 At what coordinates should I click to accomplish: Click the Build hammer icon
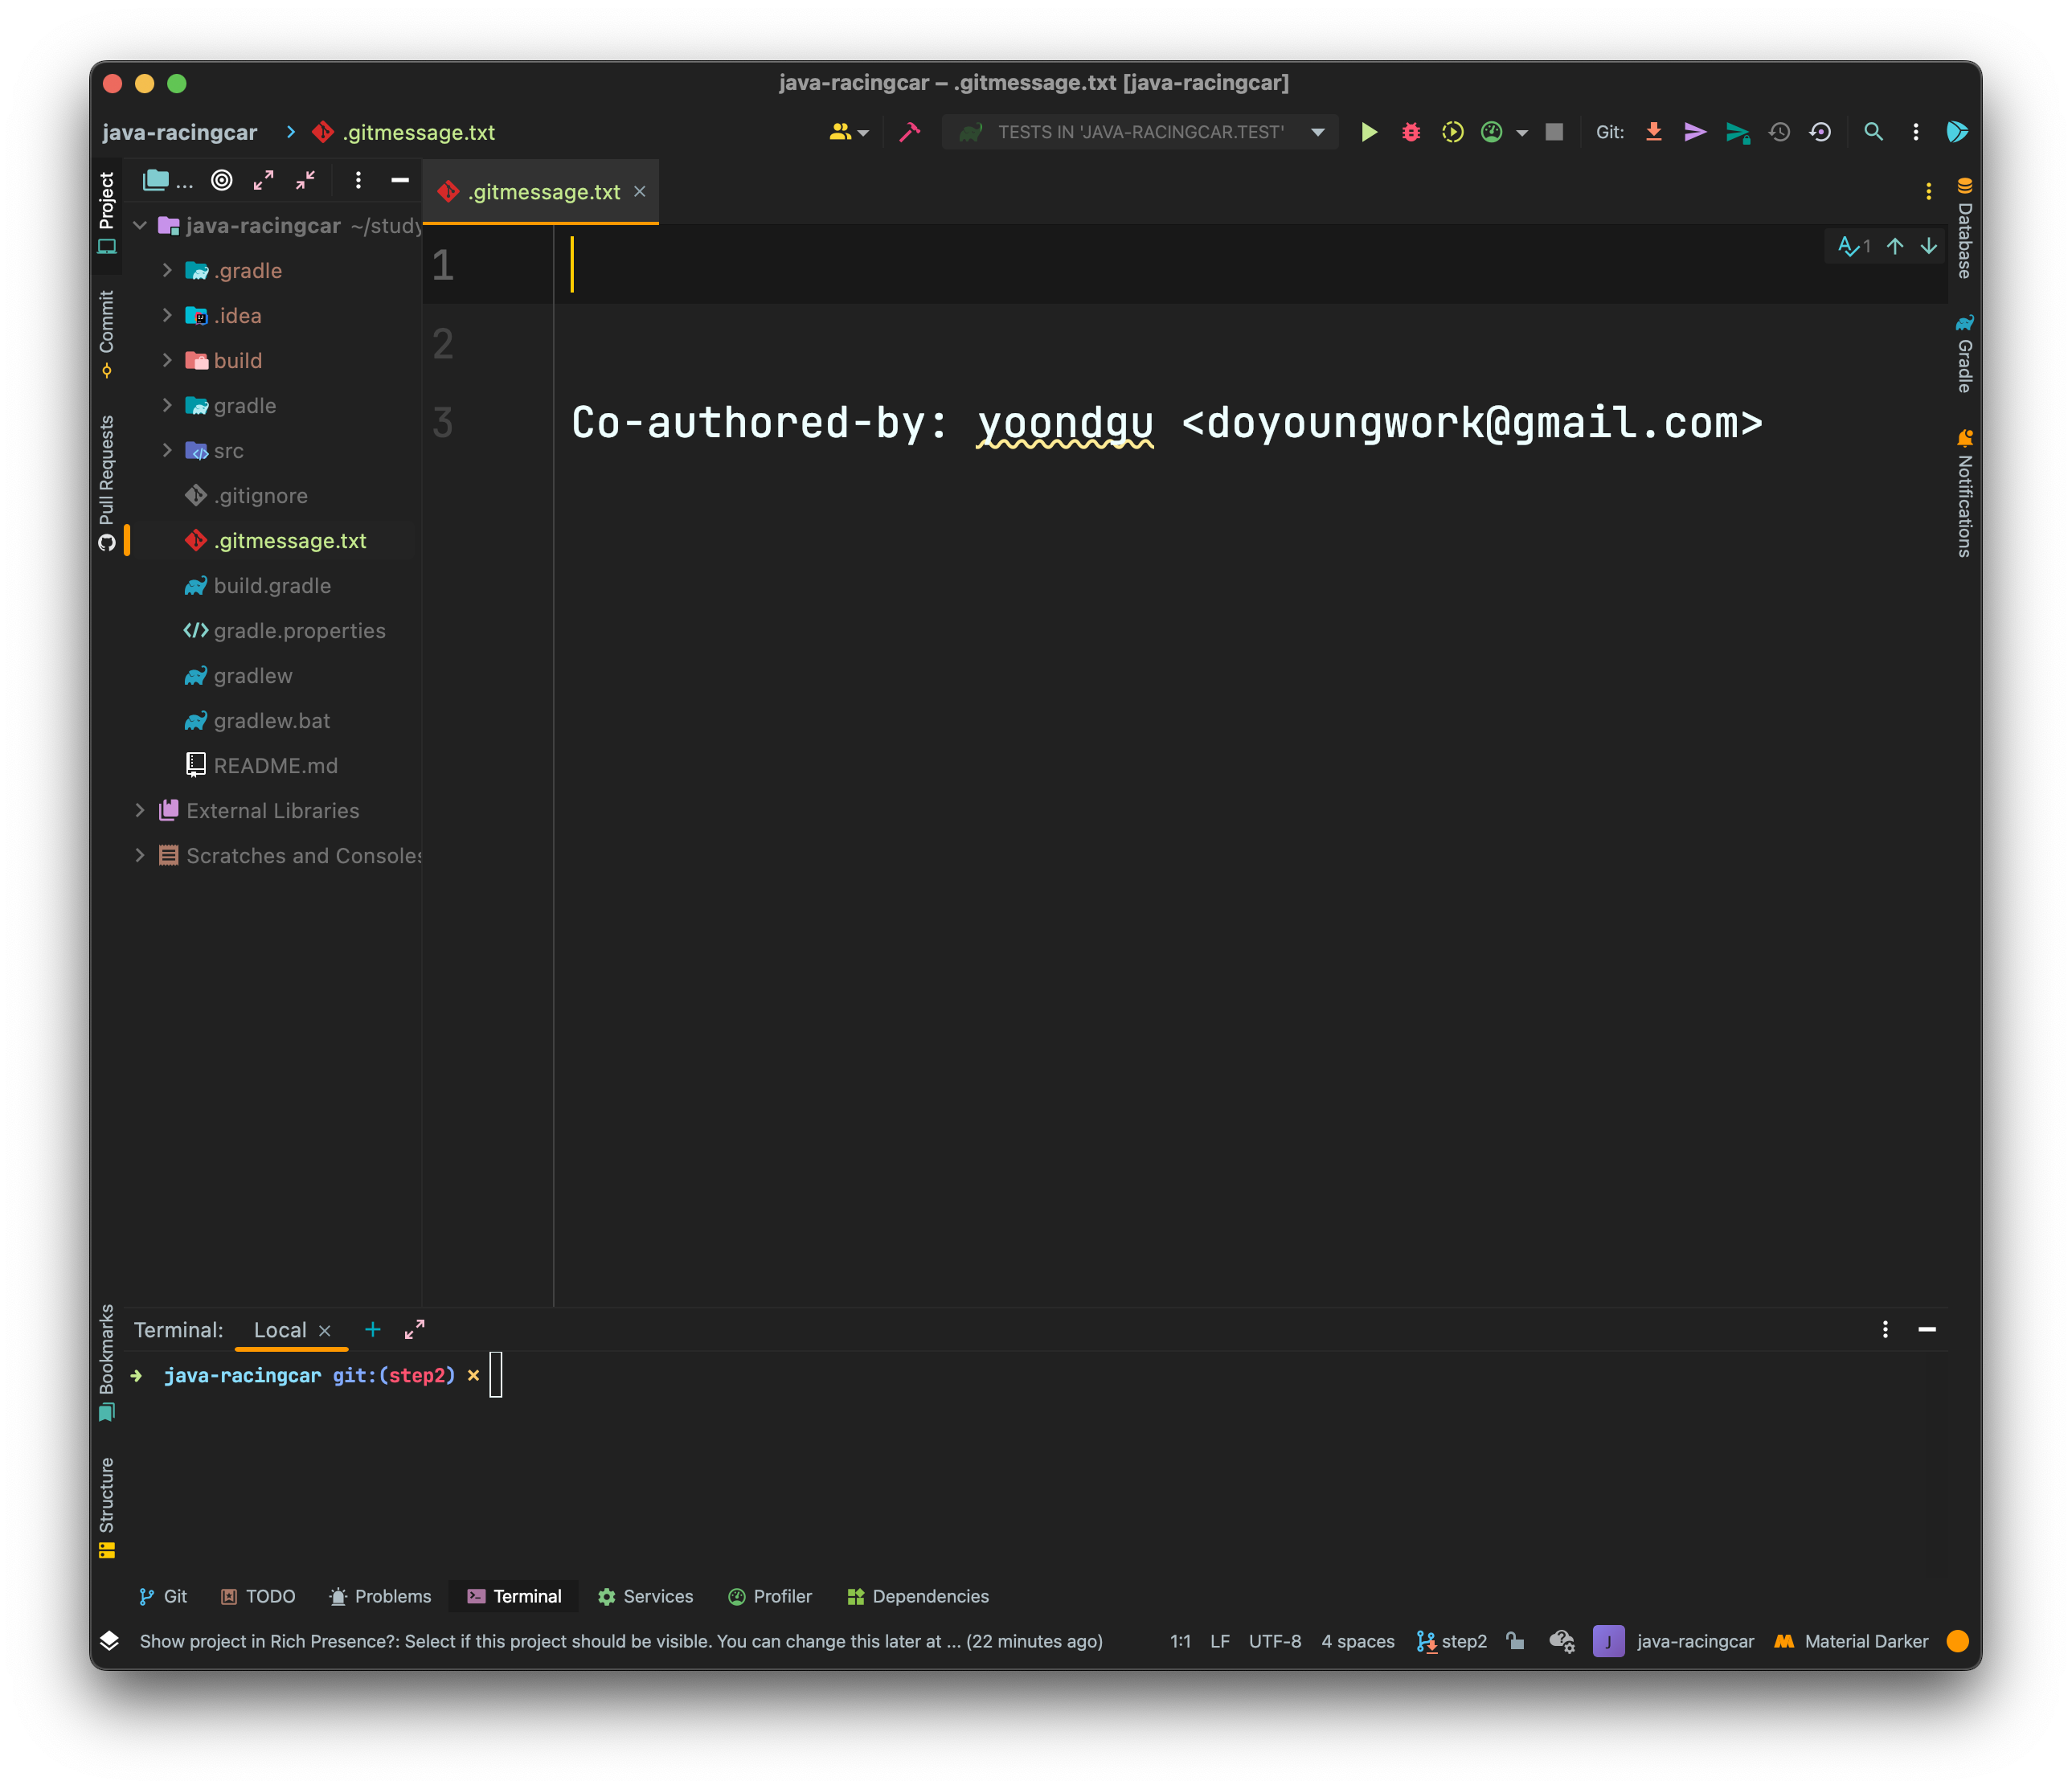(x=909, y=132)
